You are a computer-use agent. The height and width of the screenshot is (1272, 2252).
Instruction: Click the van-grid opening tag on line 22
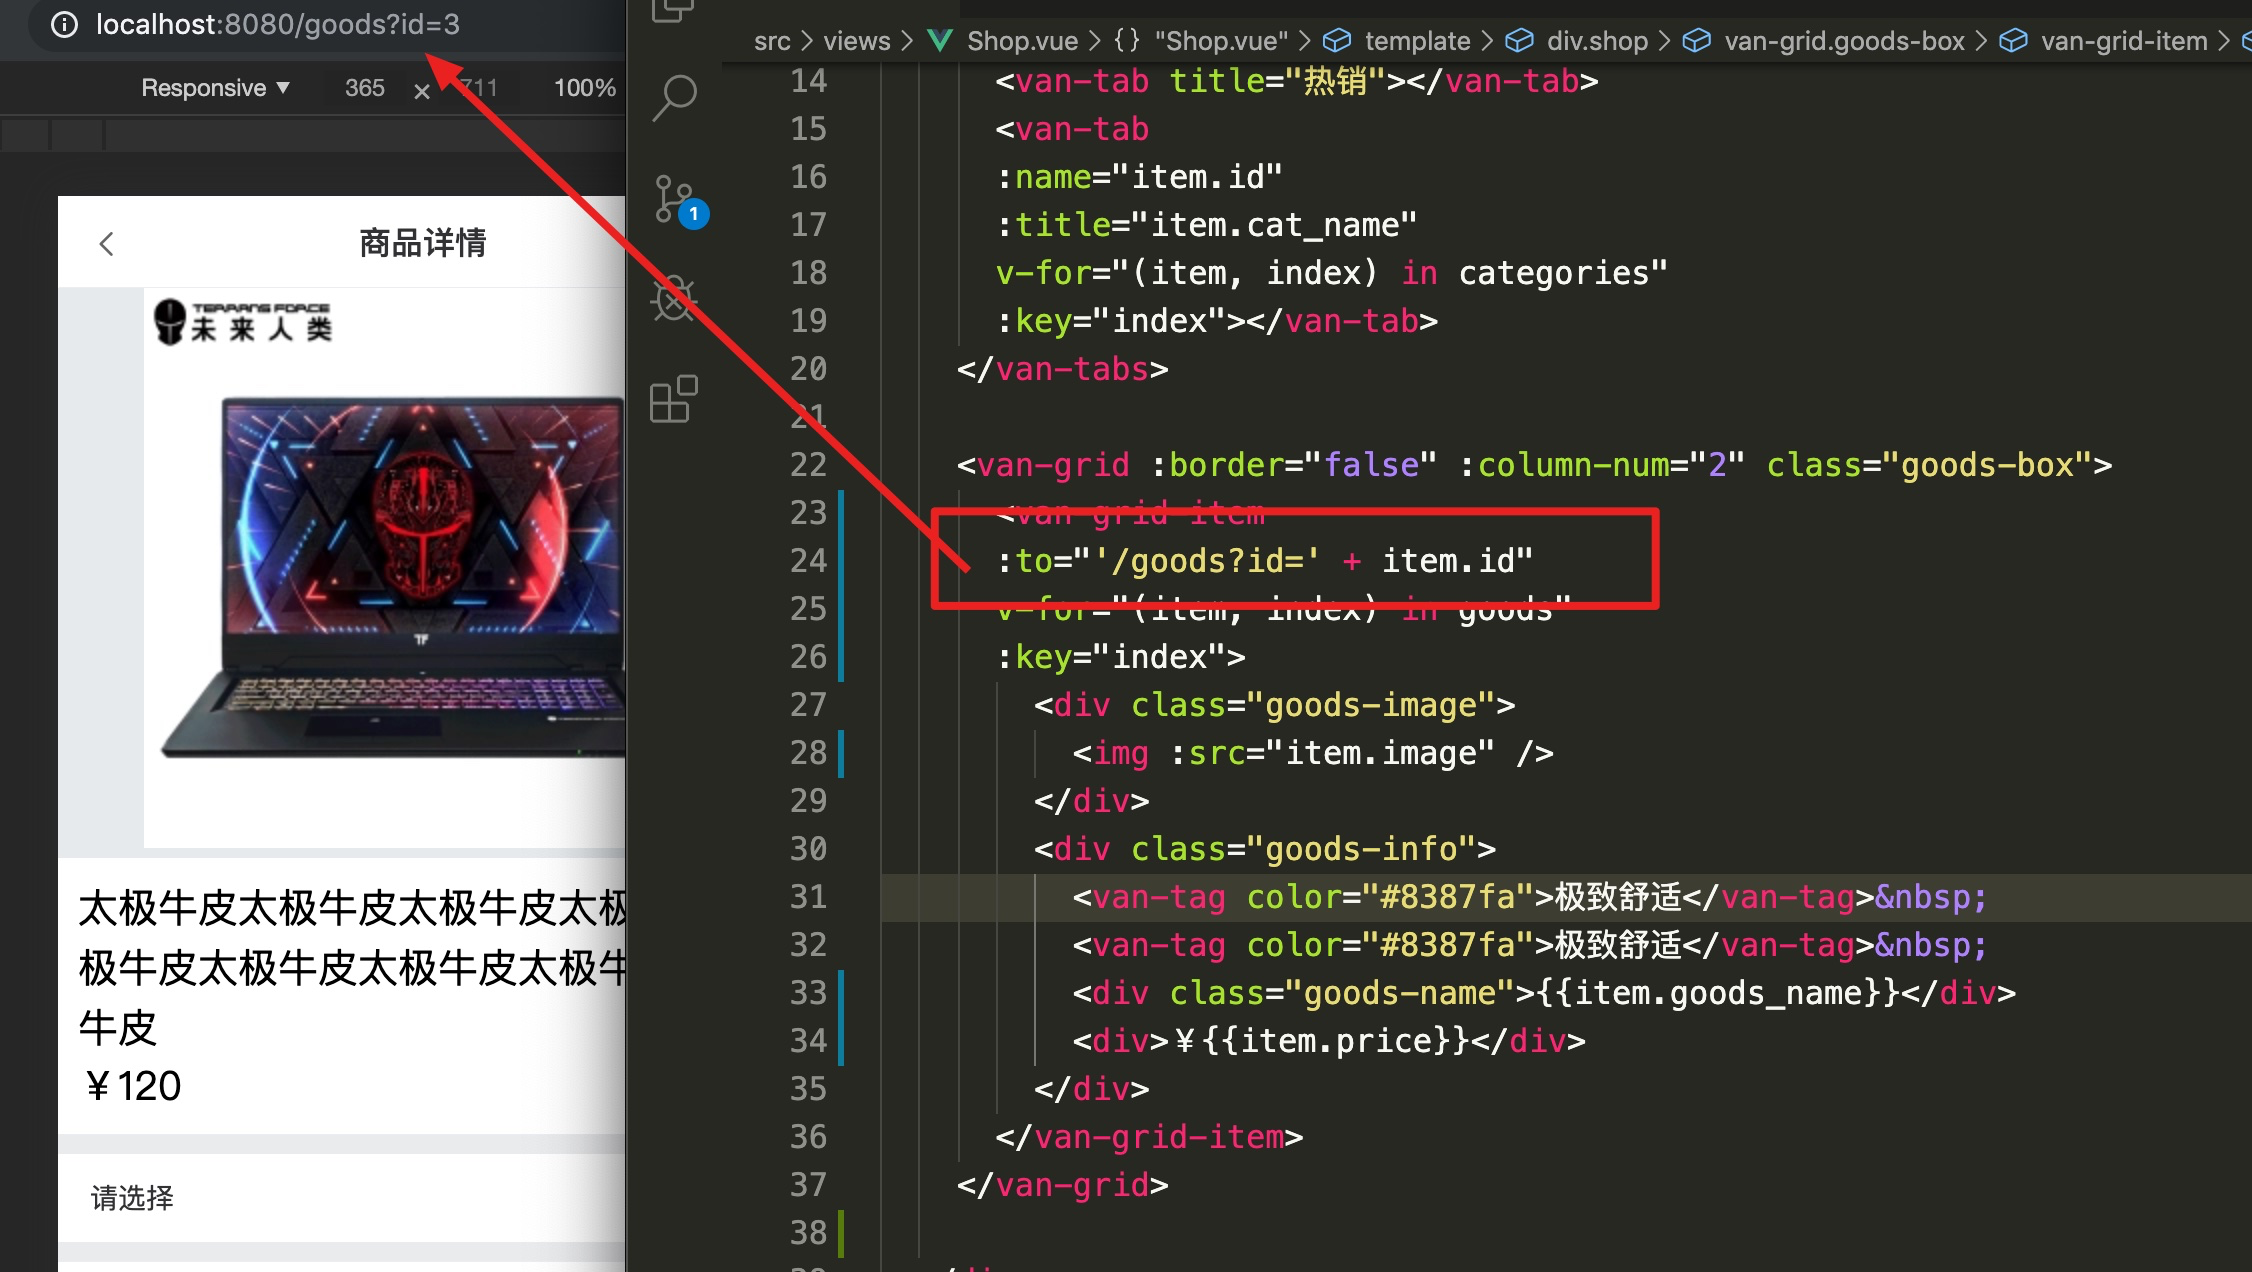[x=1534, y=465]
